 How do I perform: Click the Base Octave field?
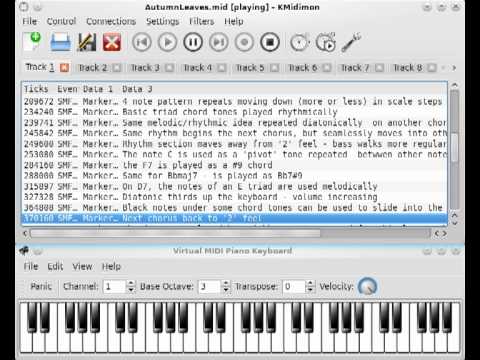click(209, 286)
